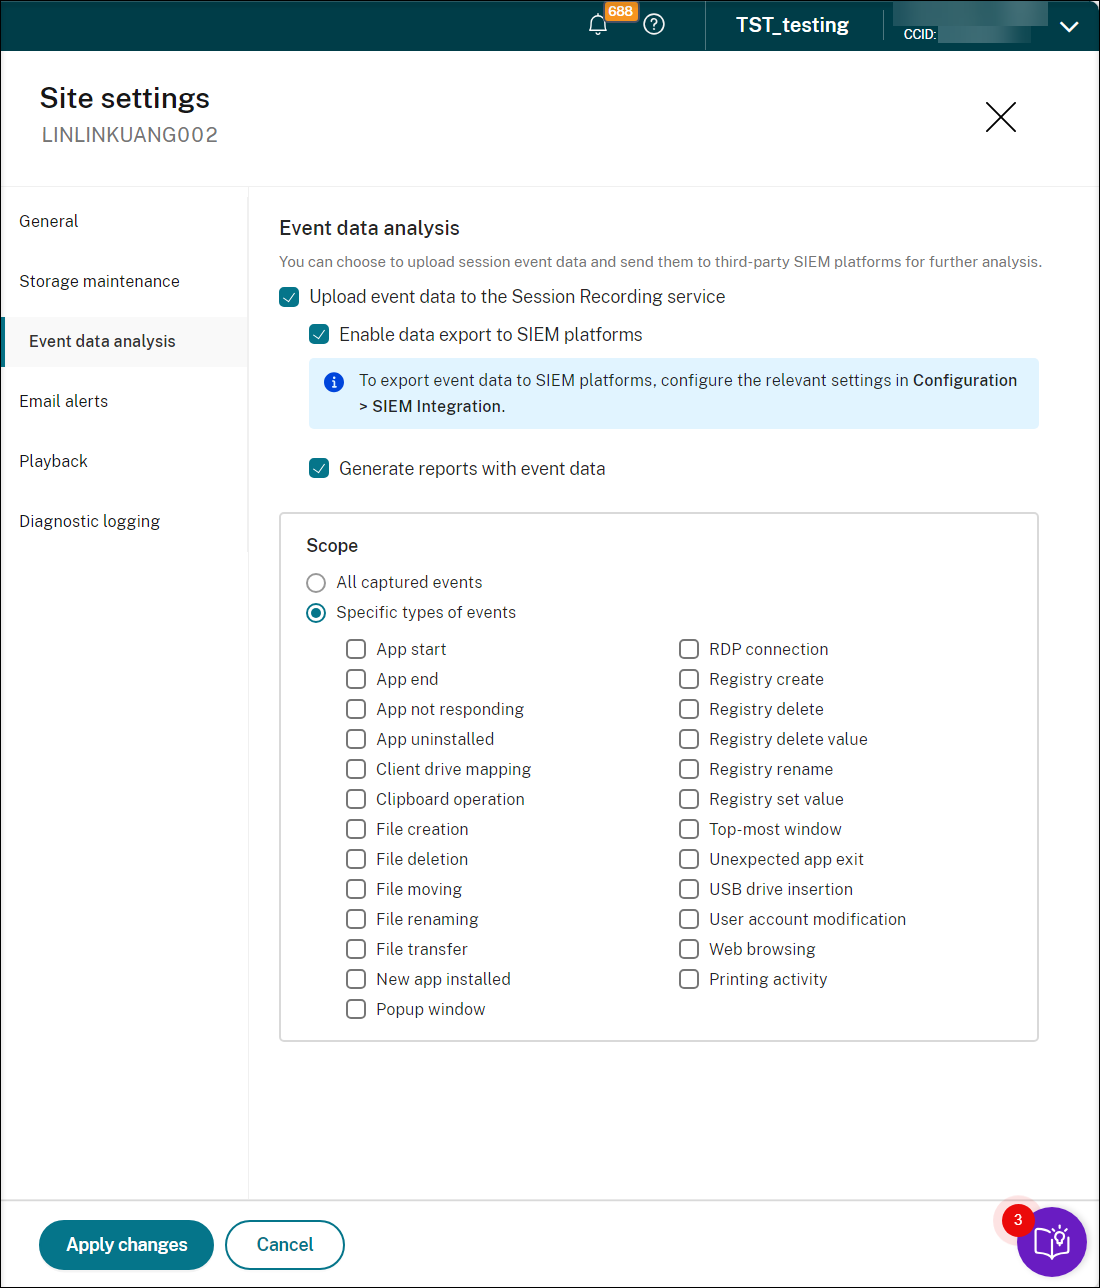Close the Site settings panel
The height and width of the screenshot is (1288, 1100).
tap(1000, 117)
